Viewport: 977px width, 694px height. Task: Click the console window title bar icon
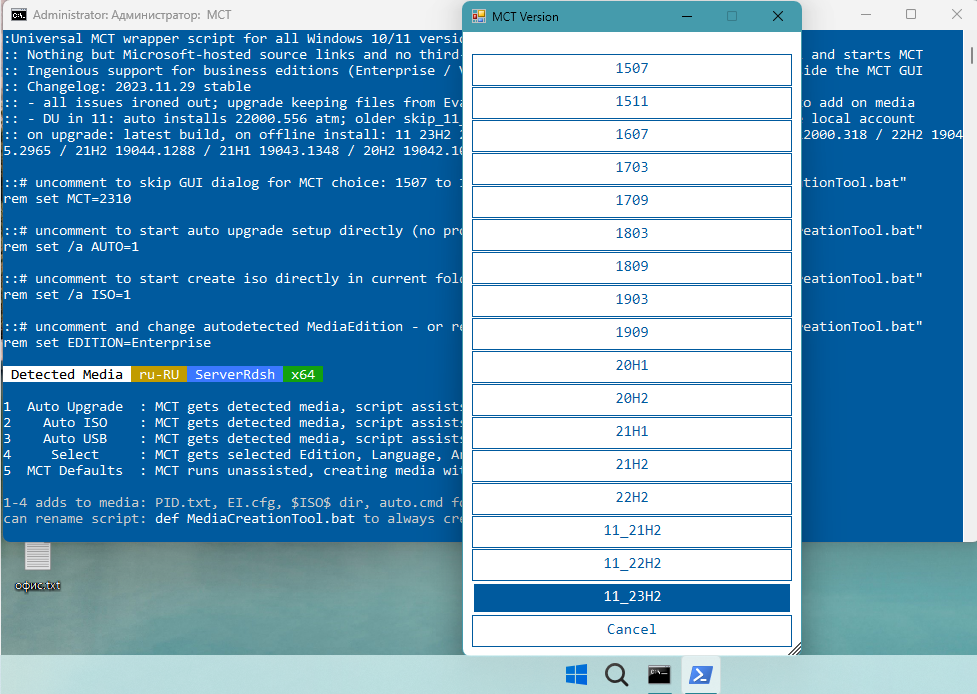[15, 16]
